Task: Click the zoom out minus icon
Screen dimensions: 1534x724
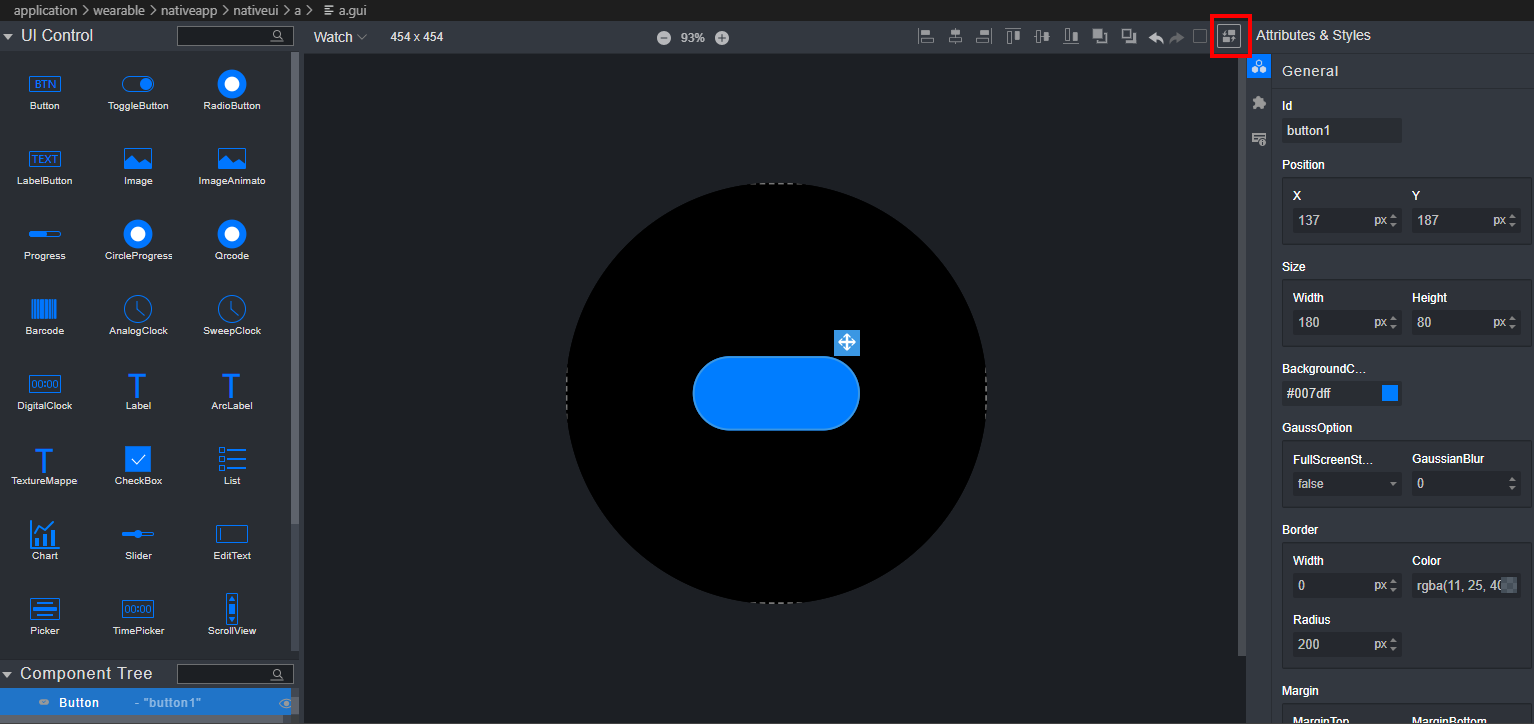Action: coord(664,38)
